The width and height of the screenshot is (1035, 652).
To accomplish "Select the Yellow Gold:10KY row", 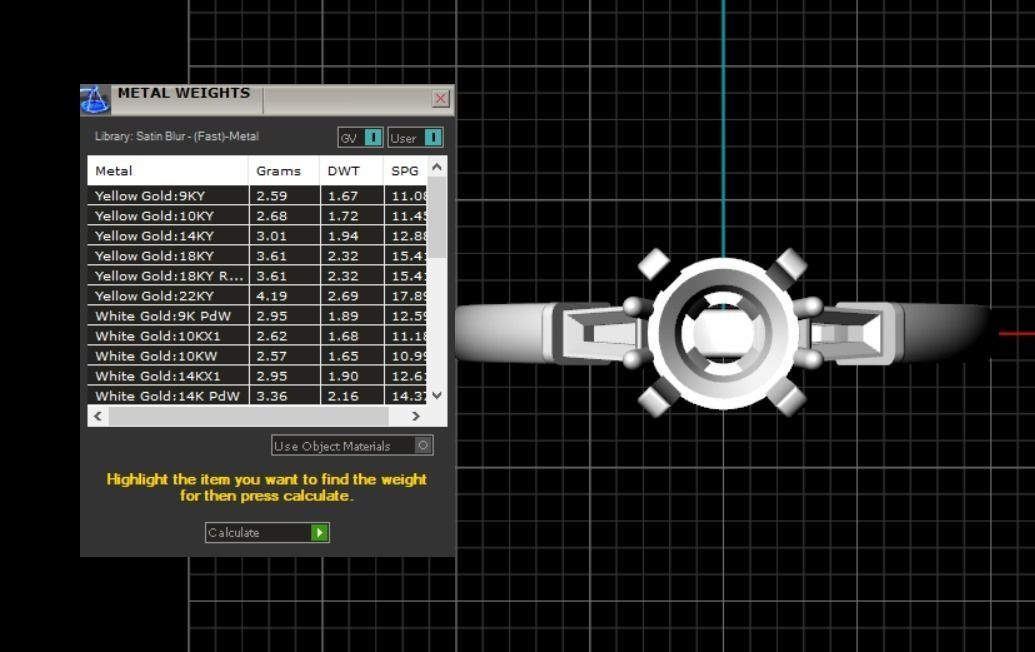I will (258, 216).
